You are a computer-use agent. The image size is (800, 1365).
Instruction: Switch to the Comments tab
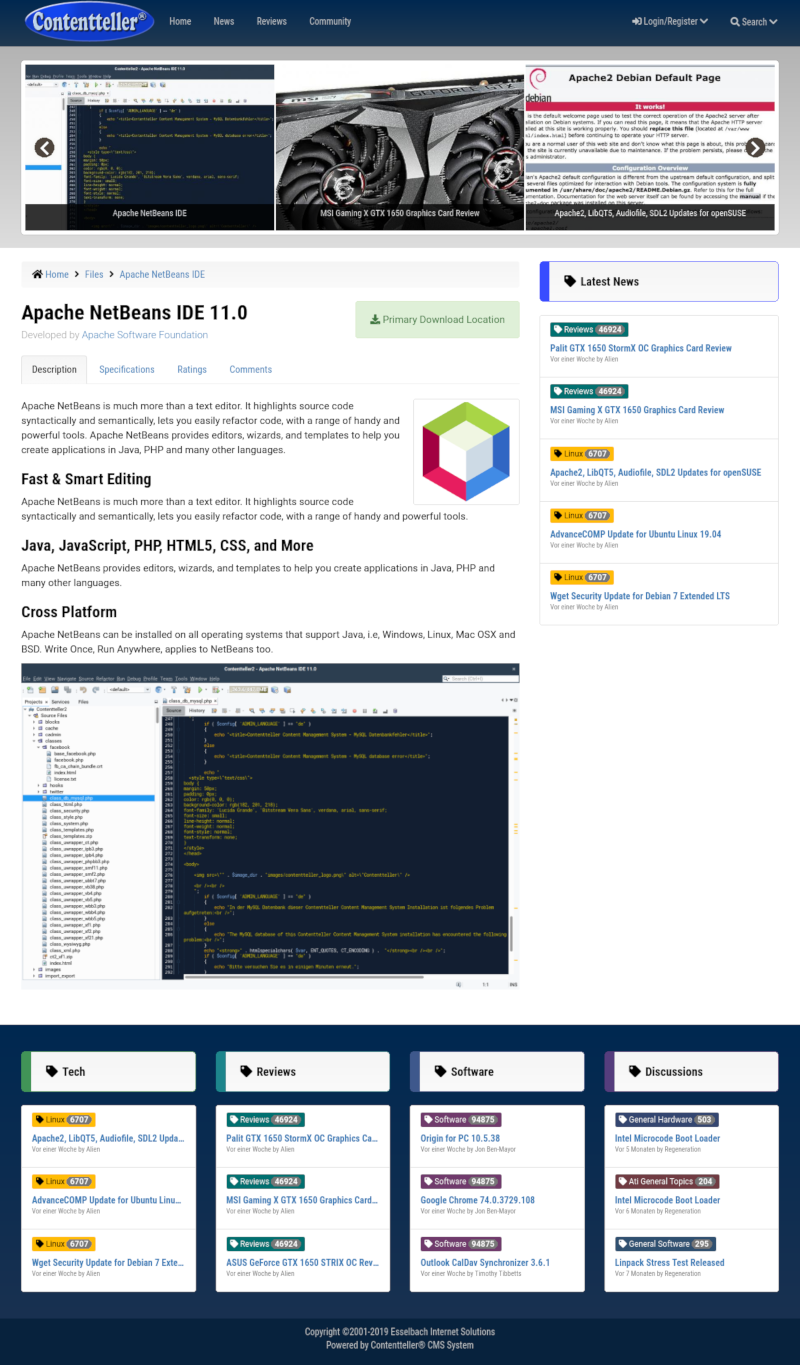[x=251, y=369]
